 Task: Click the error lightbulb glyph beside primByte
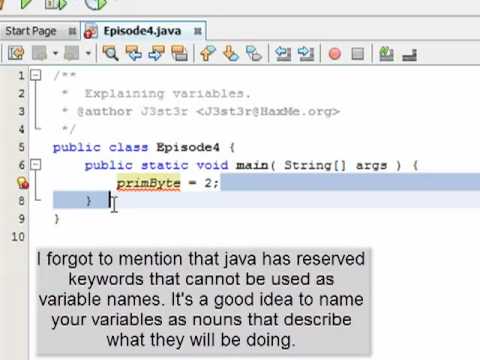[x=23, y=183]
